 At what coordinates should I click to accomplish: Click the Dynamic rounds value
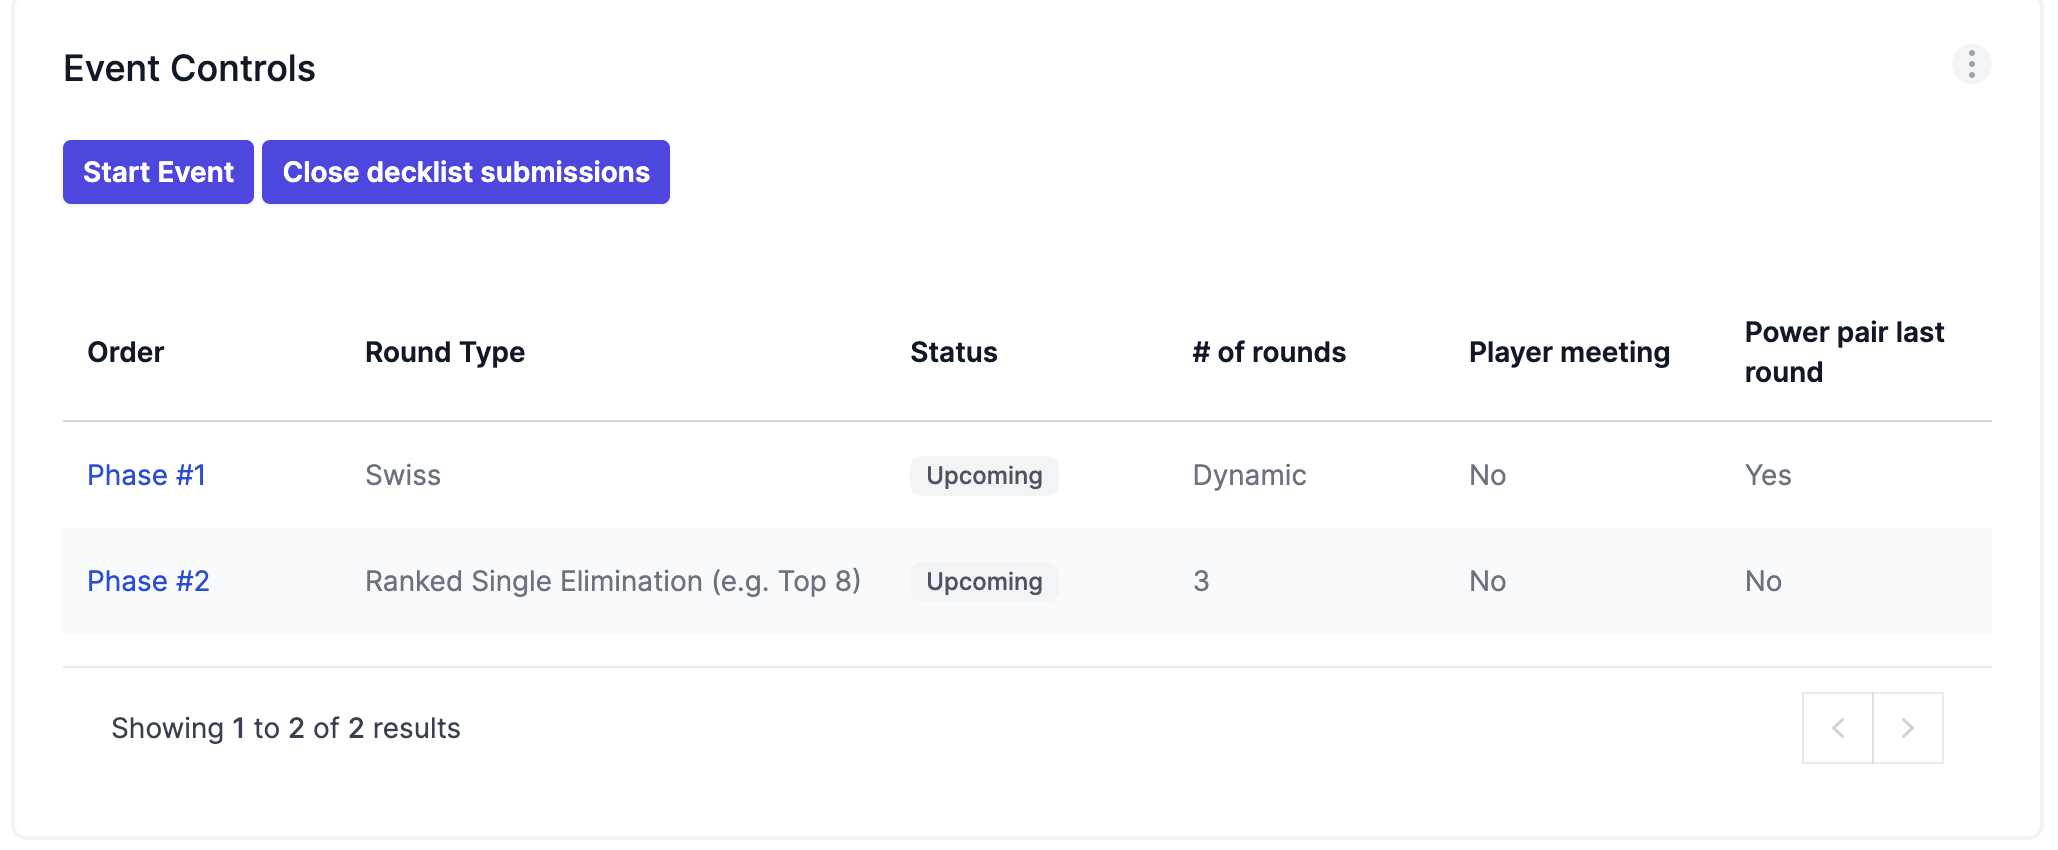pos(1249,475)
